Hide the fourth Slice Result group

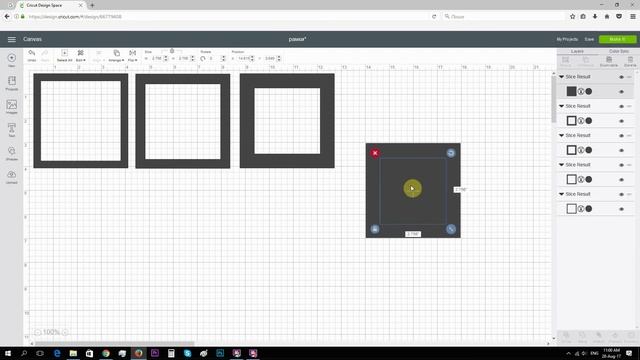(621, 165)
